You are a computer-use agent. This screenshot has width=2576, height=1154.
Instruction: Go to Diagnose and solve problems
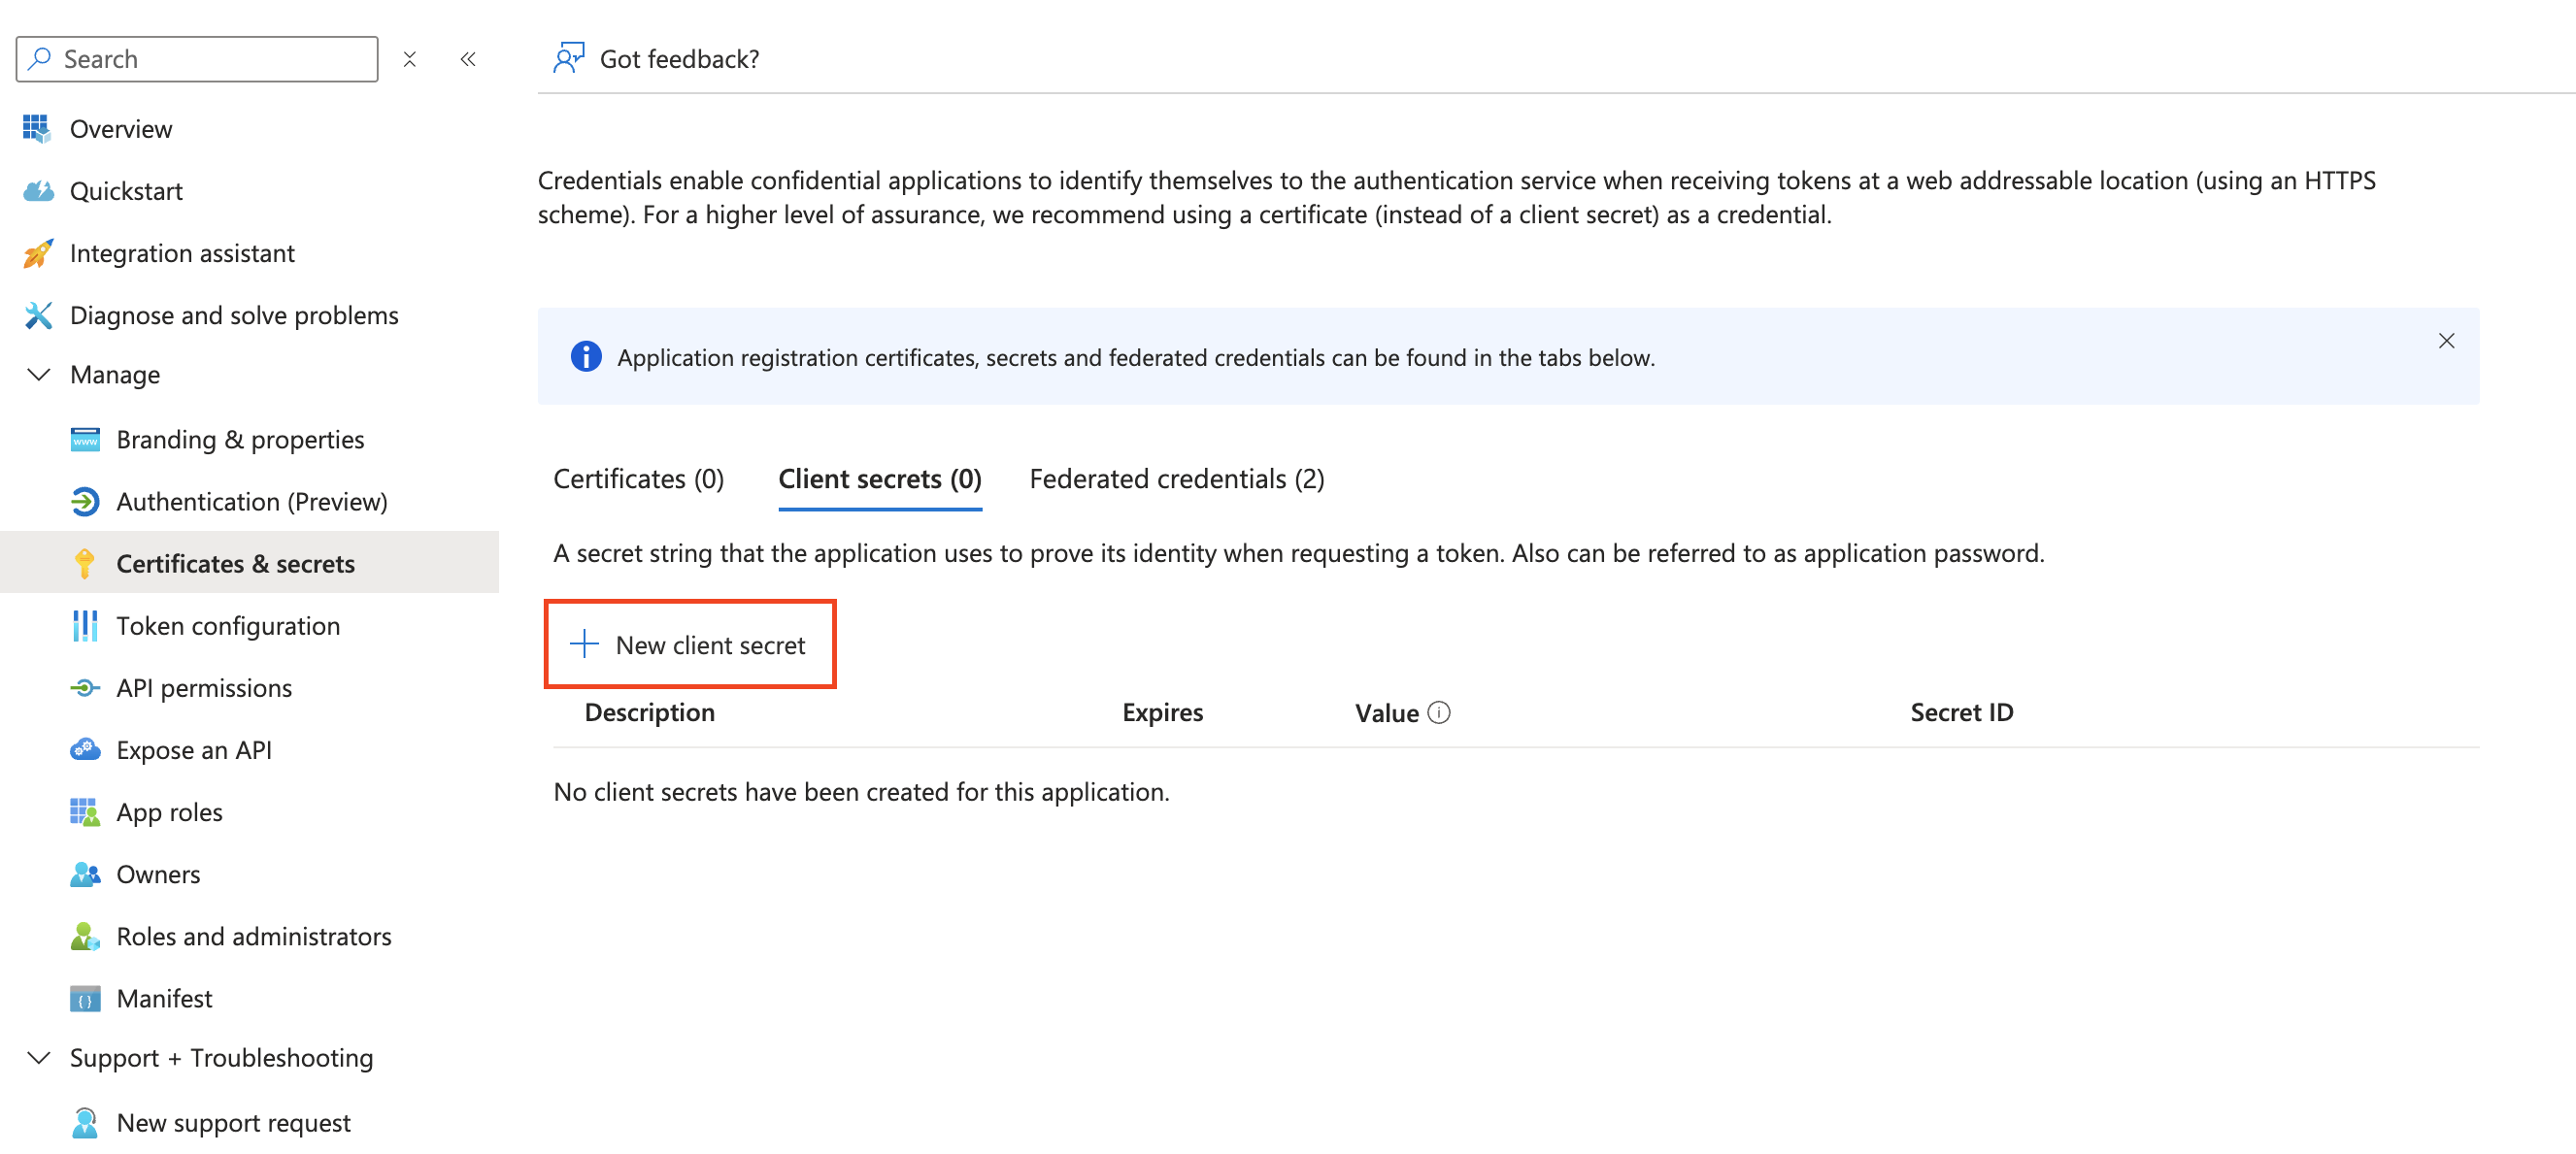tap(234, 314)
